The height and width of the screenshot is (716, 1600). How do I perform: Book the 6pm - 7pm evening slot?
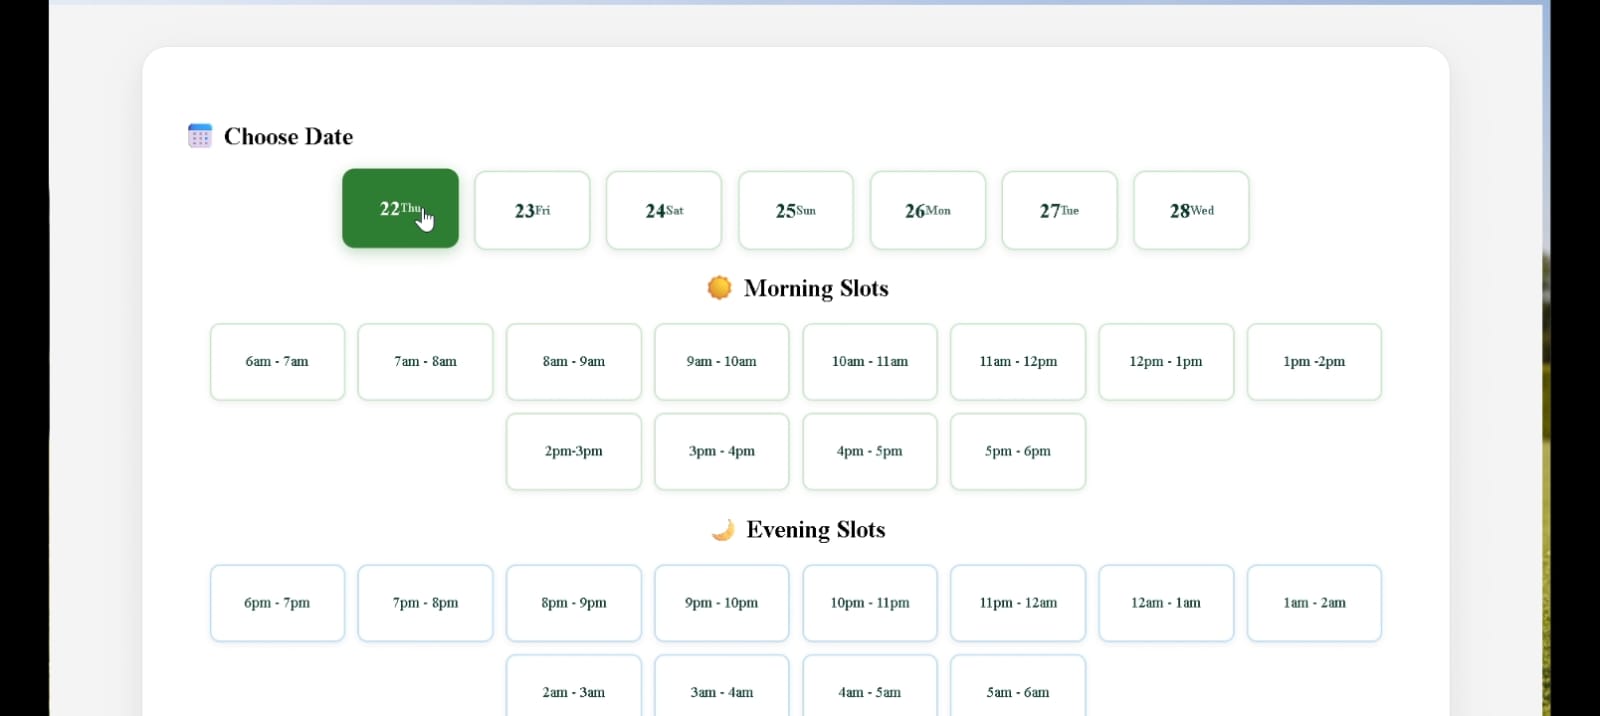tap(277, 603)
